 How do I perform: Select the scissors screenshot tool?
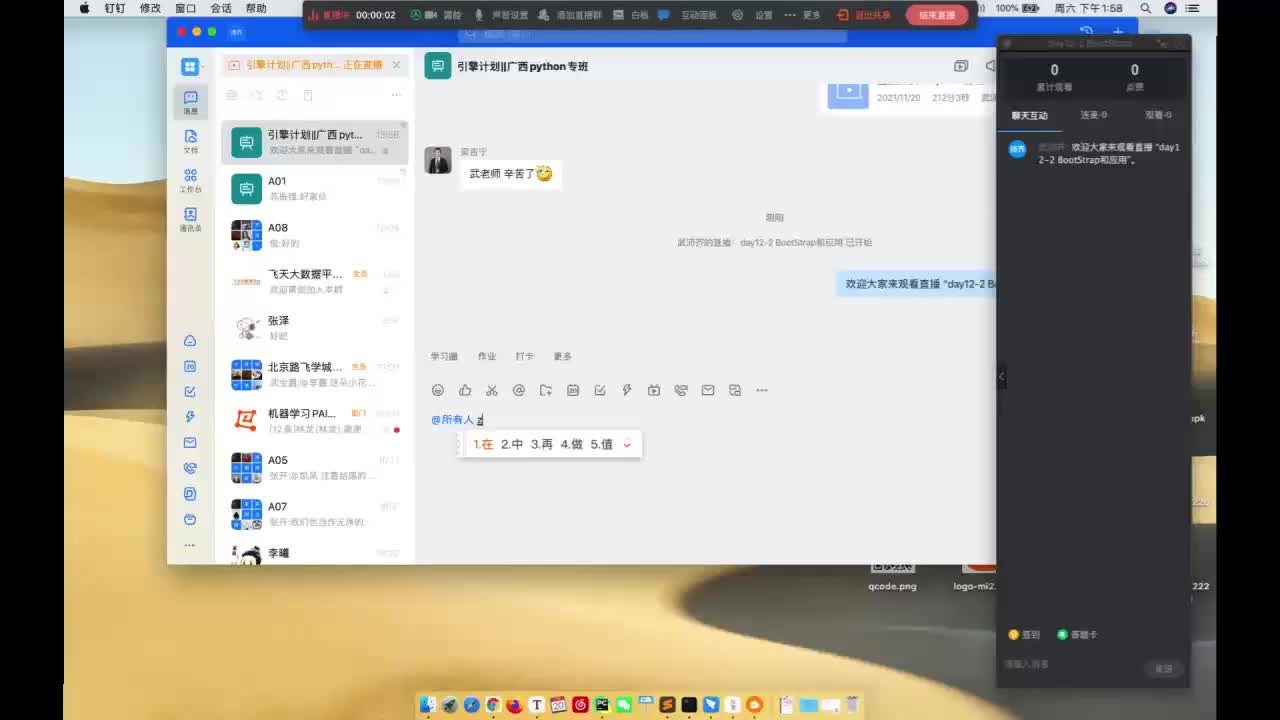click(x=492, y=390)
